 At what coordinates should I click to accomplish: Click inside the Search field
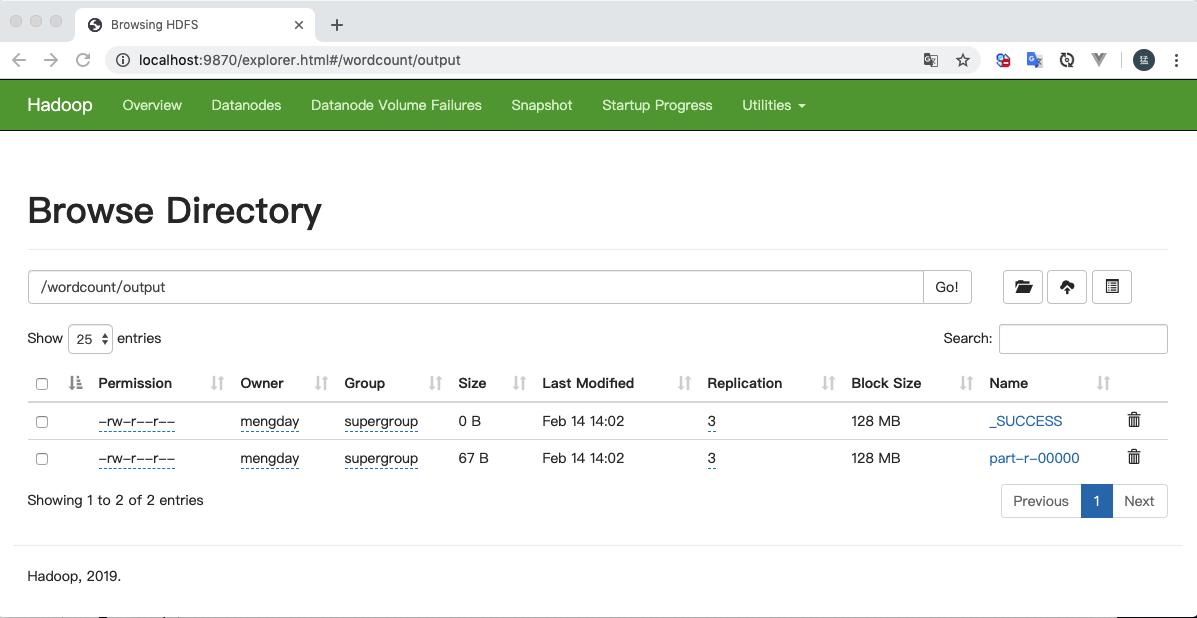[x=1083, y=338]
